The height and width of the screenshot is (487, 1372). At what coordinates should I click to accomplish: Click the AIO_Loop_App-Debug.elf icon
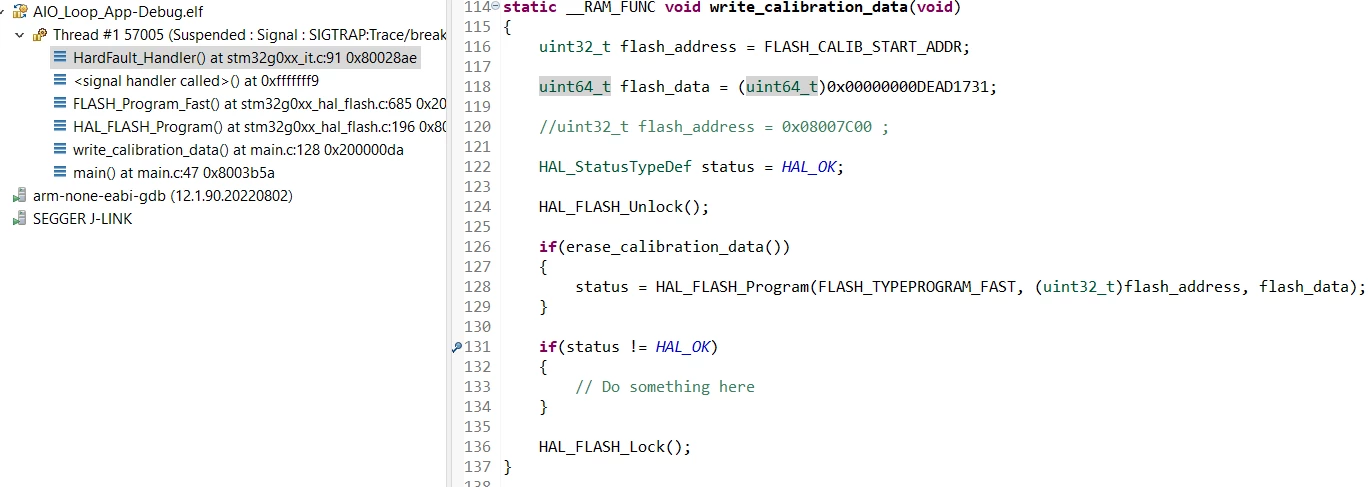[x=19, y=12]
